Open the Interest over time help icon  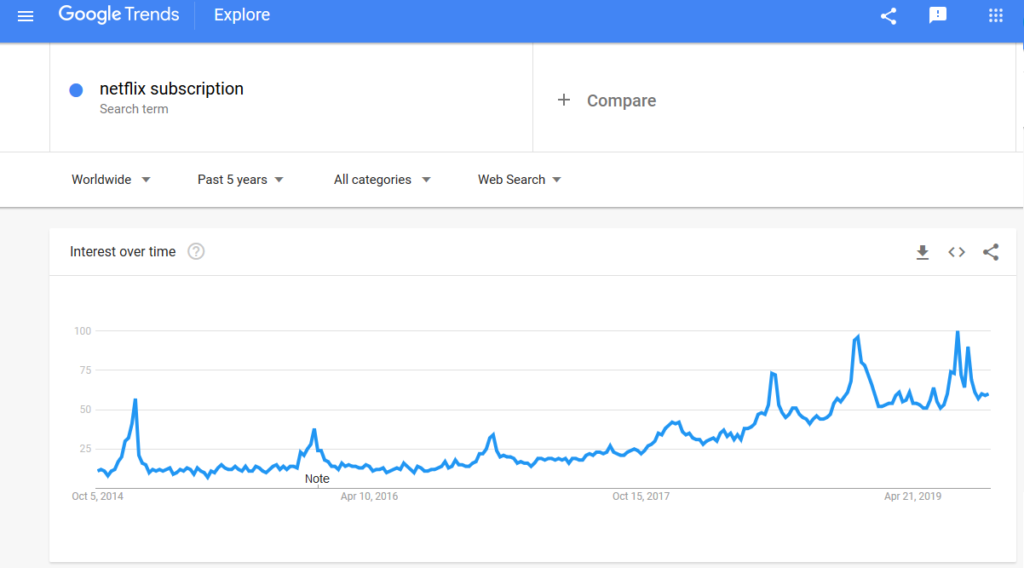point(196,252)
